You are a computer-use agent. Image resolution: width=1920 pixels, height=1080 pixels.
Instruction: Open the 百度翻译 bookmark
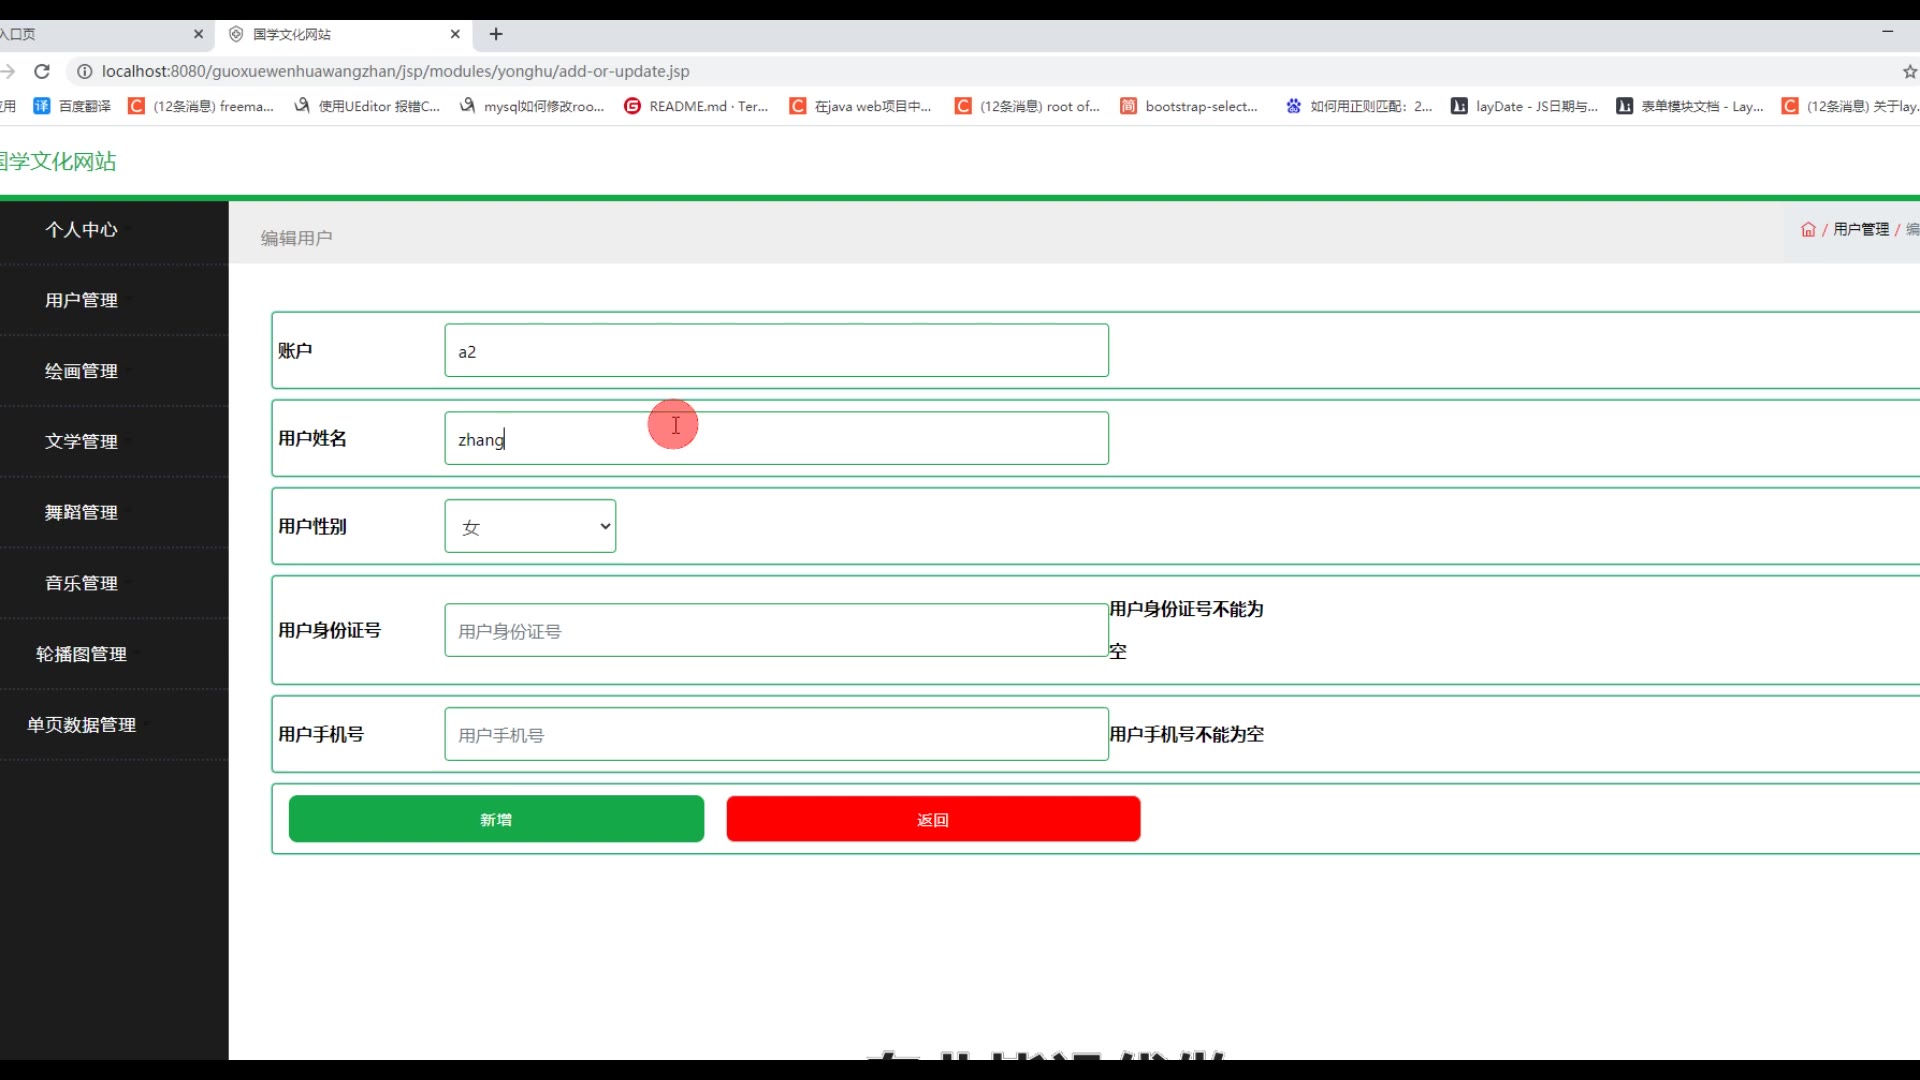pos(72,106)
